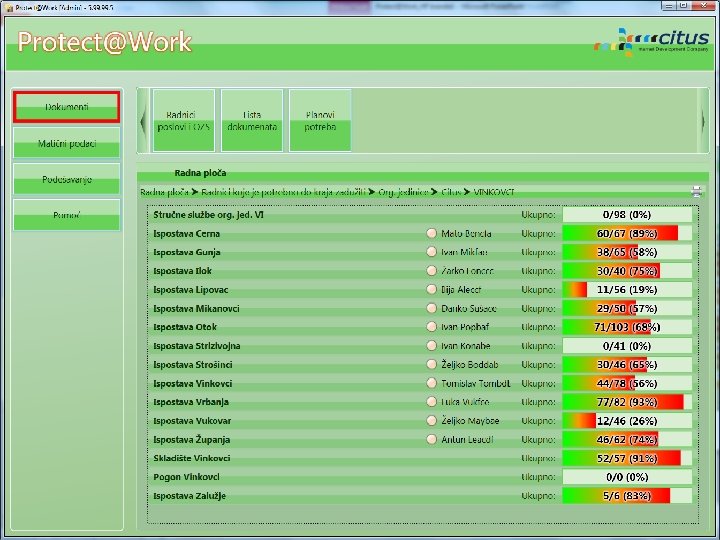
Task: Open the Matični podaci section
Action: click(x=67, y=143)
